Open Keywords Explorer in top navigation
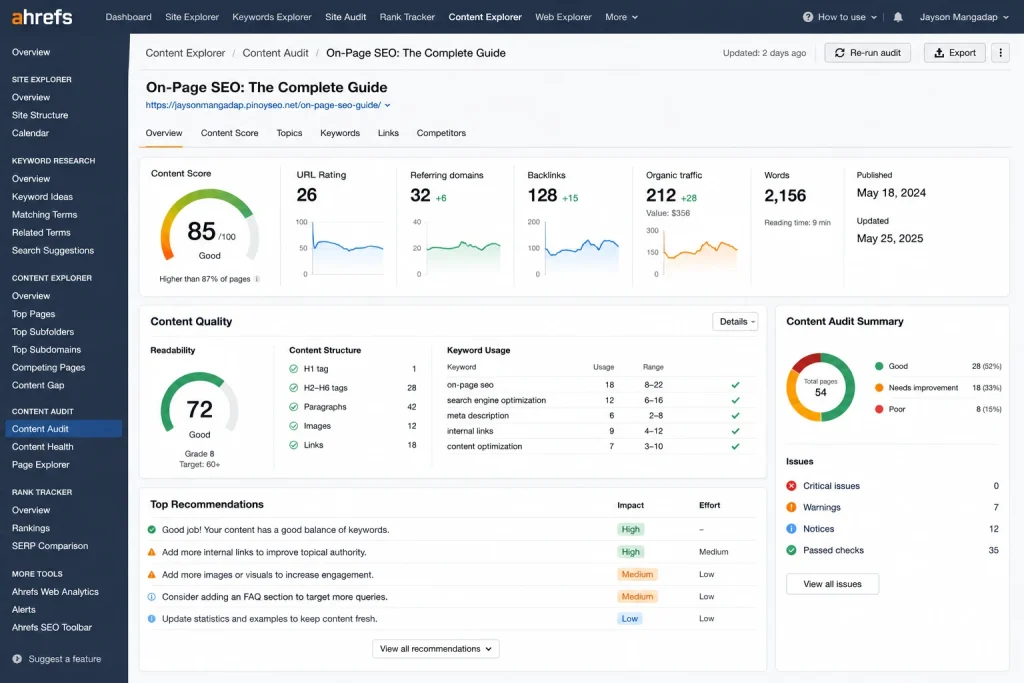 272,17
